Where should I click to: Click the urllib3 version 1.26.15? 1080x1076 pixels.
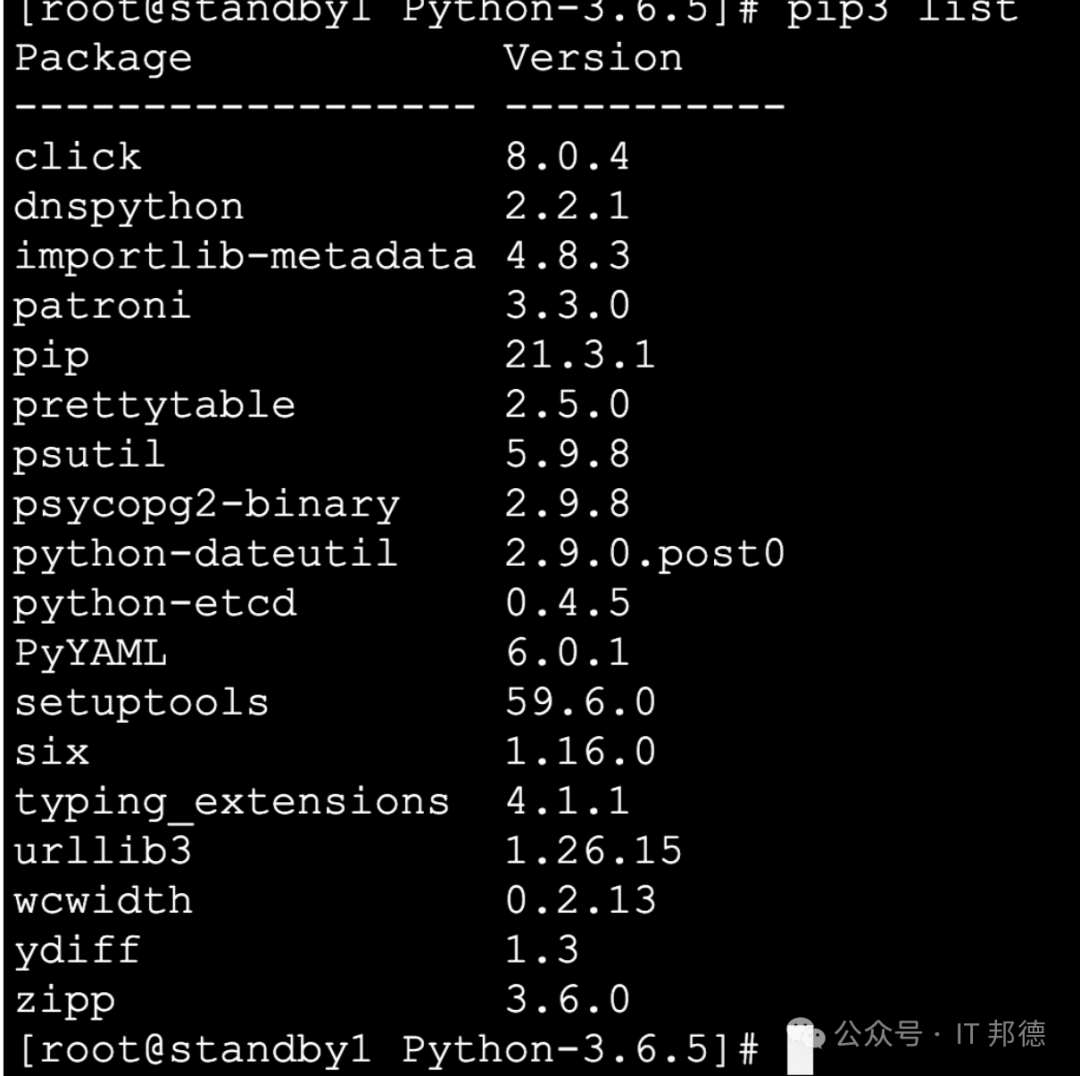click(x=593, y=851)
